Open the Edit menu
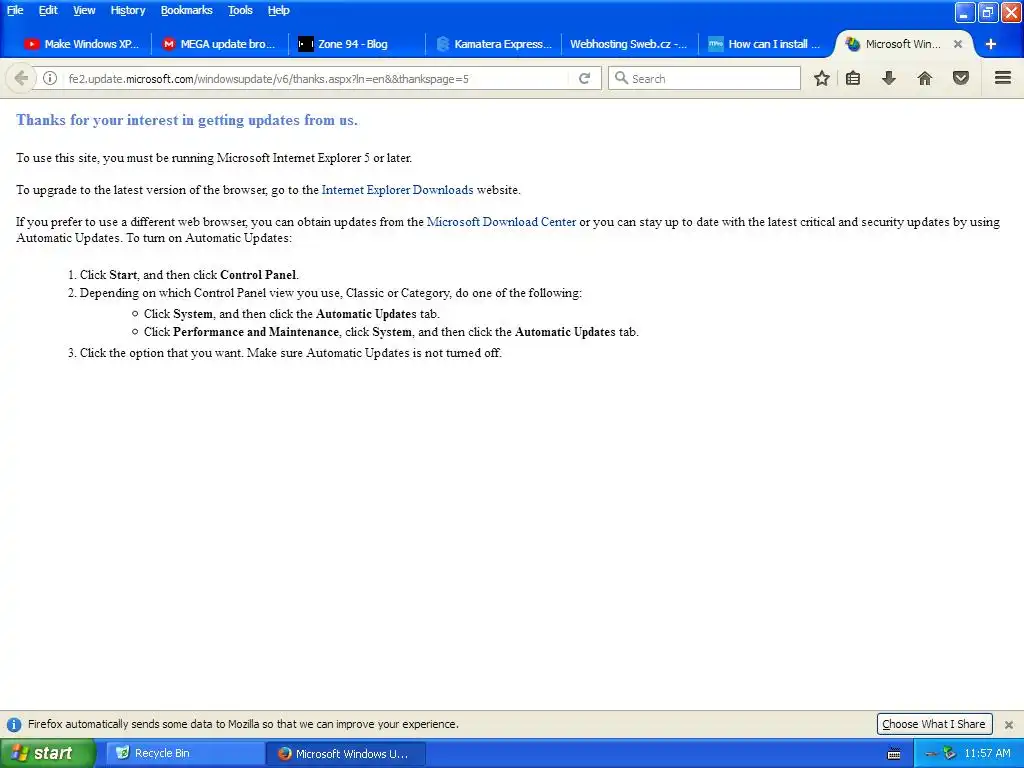This screenshot has width=1024, height=768. tap(48, 10)
